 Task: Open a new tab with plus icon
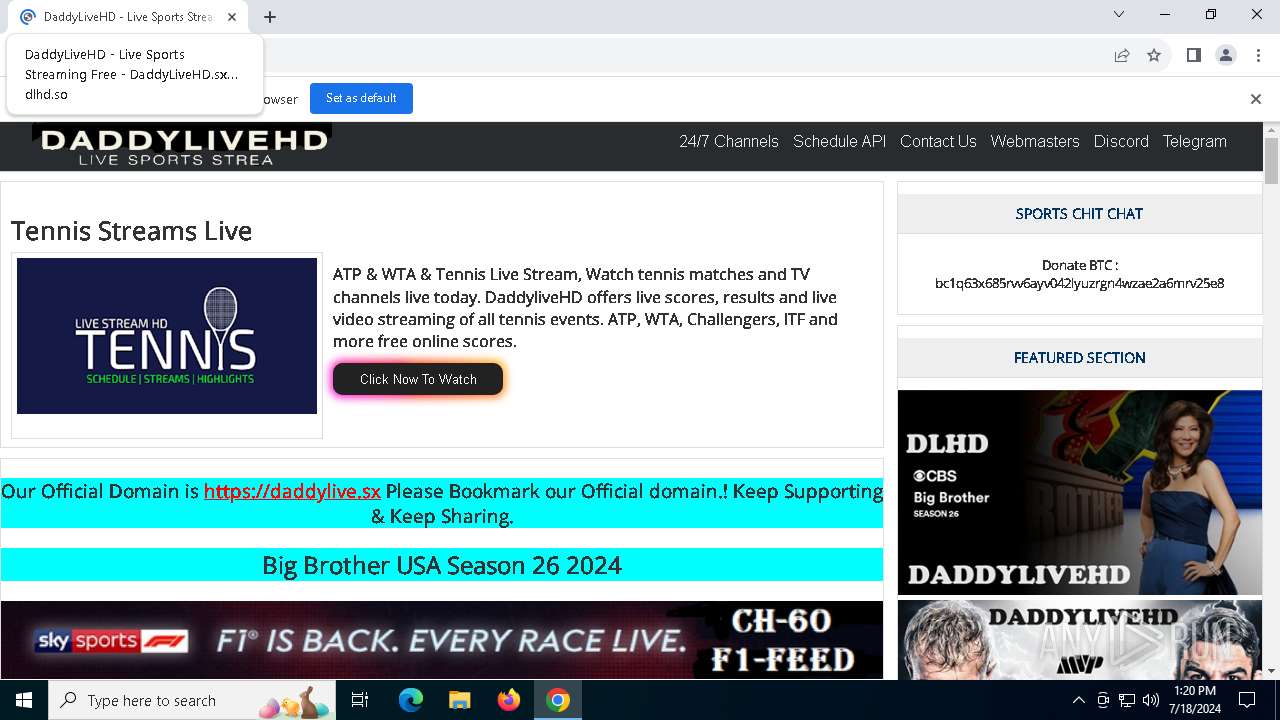coord(270,17)
